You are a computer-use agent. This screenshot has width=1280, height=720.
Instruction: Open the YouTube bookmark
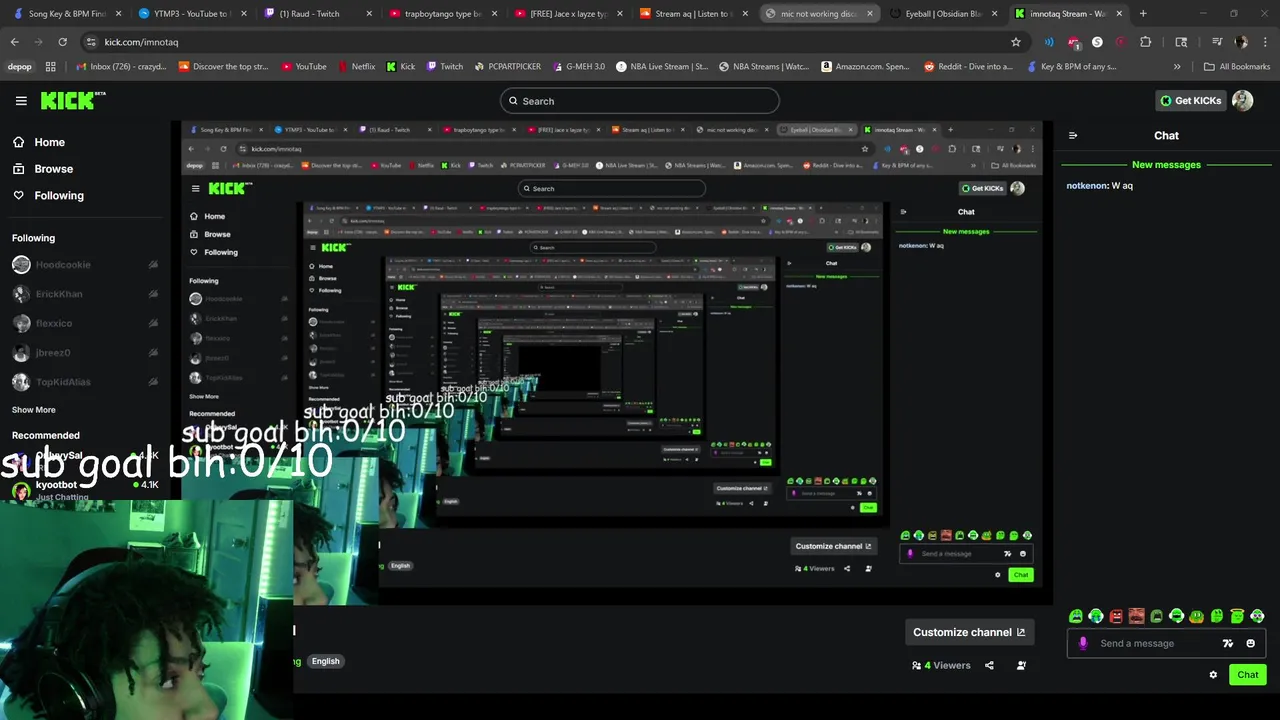click(304, 67)
